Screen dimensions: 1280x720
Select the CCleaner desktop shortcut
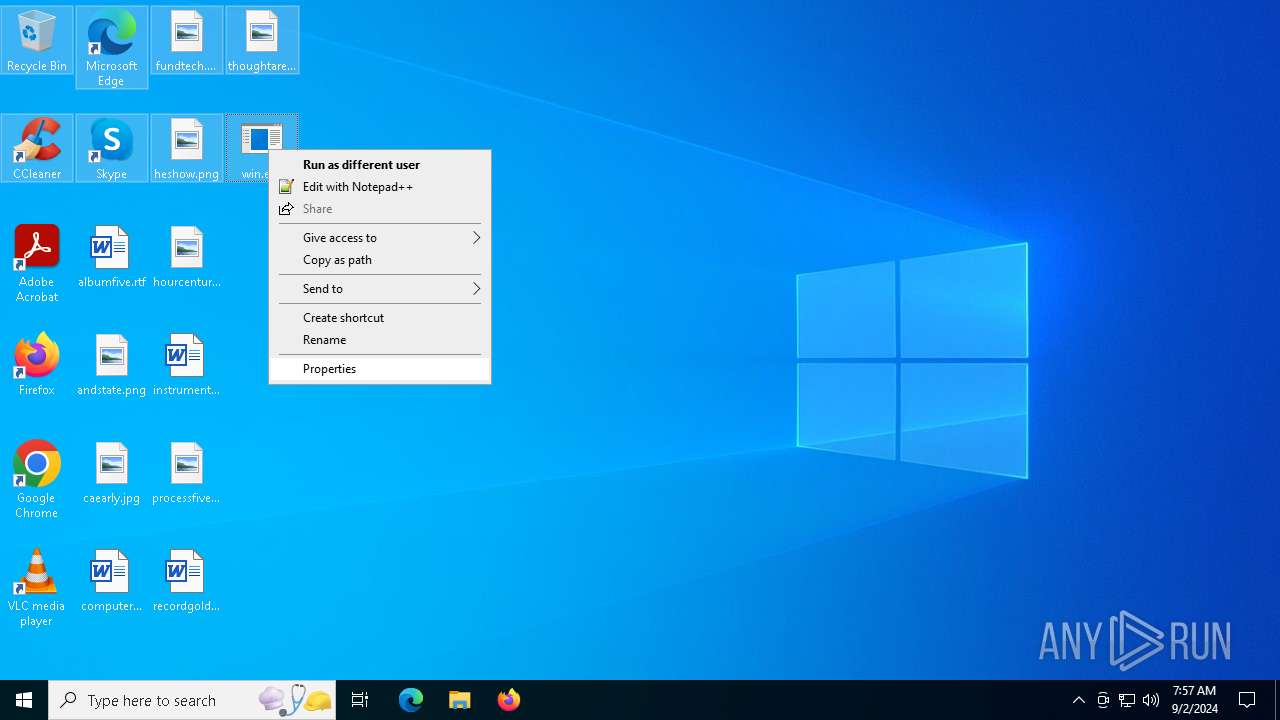[37, 148]
